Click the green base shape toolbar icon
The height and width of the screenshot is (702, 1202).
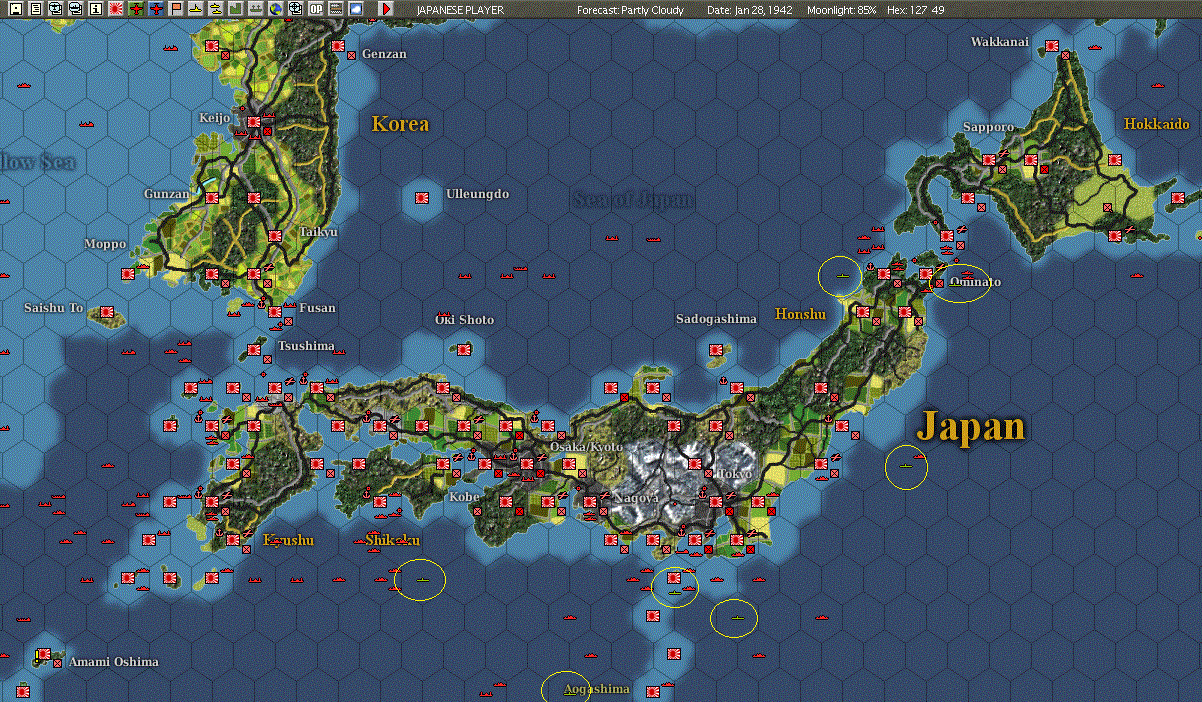pos(236,9)
